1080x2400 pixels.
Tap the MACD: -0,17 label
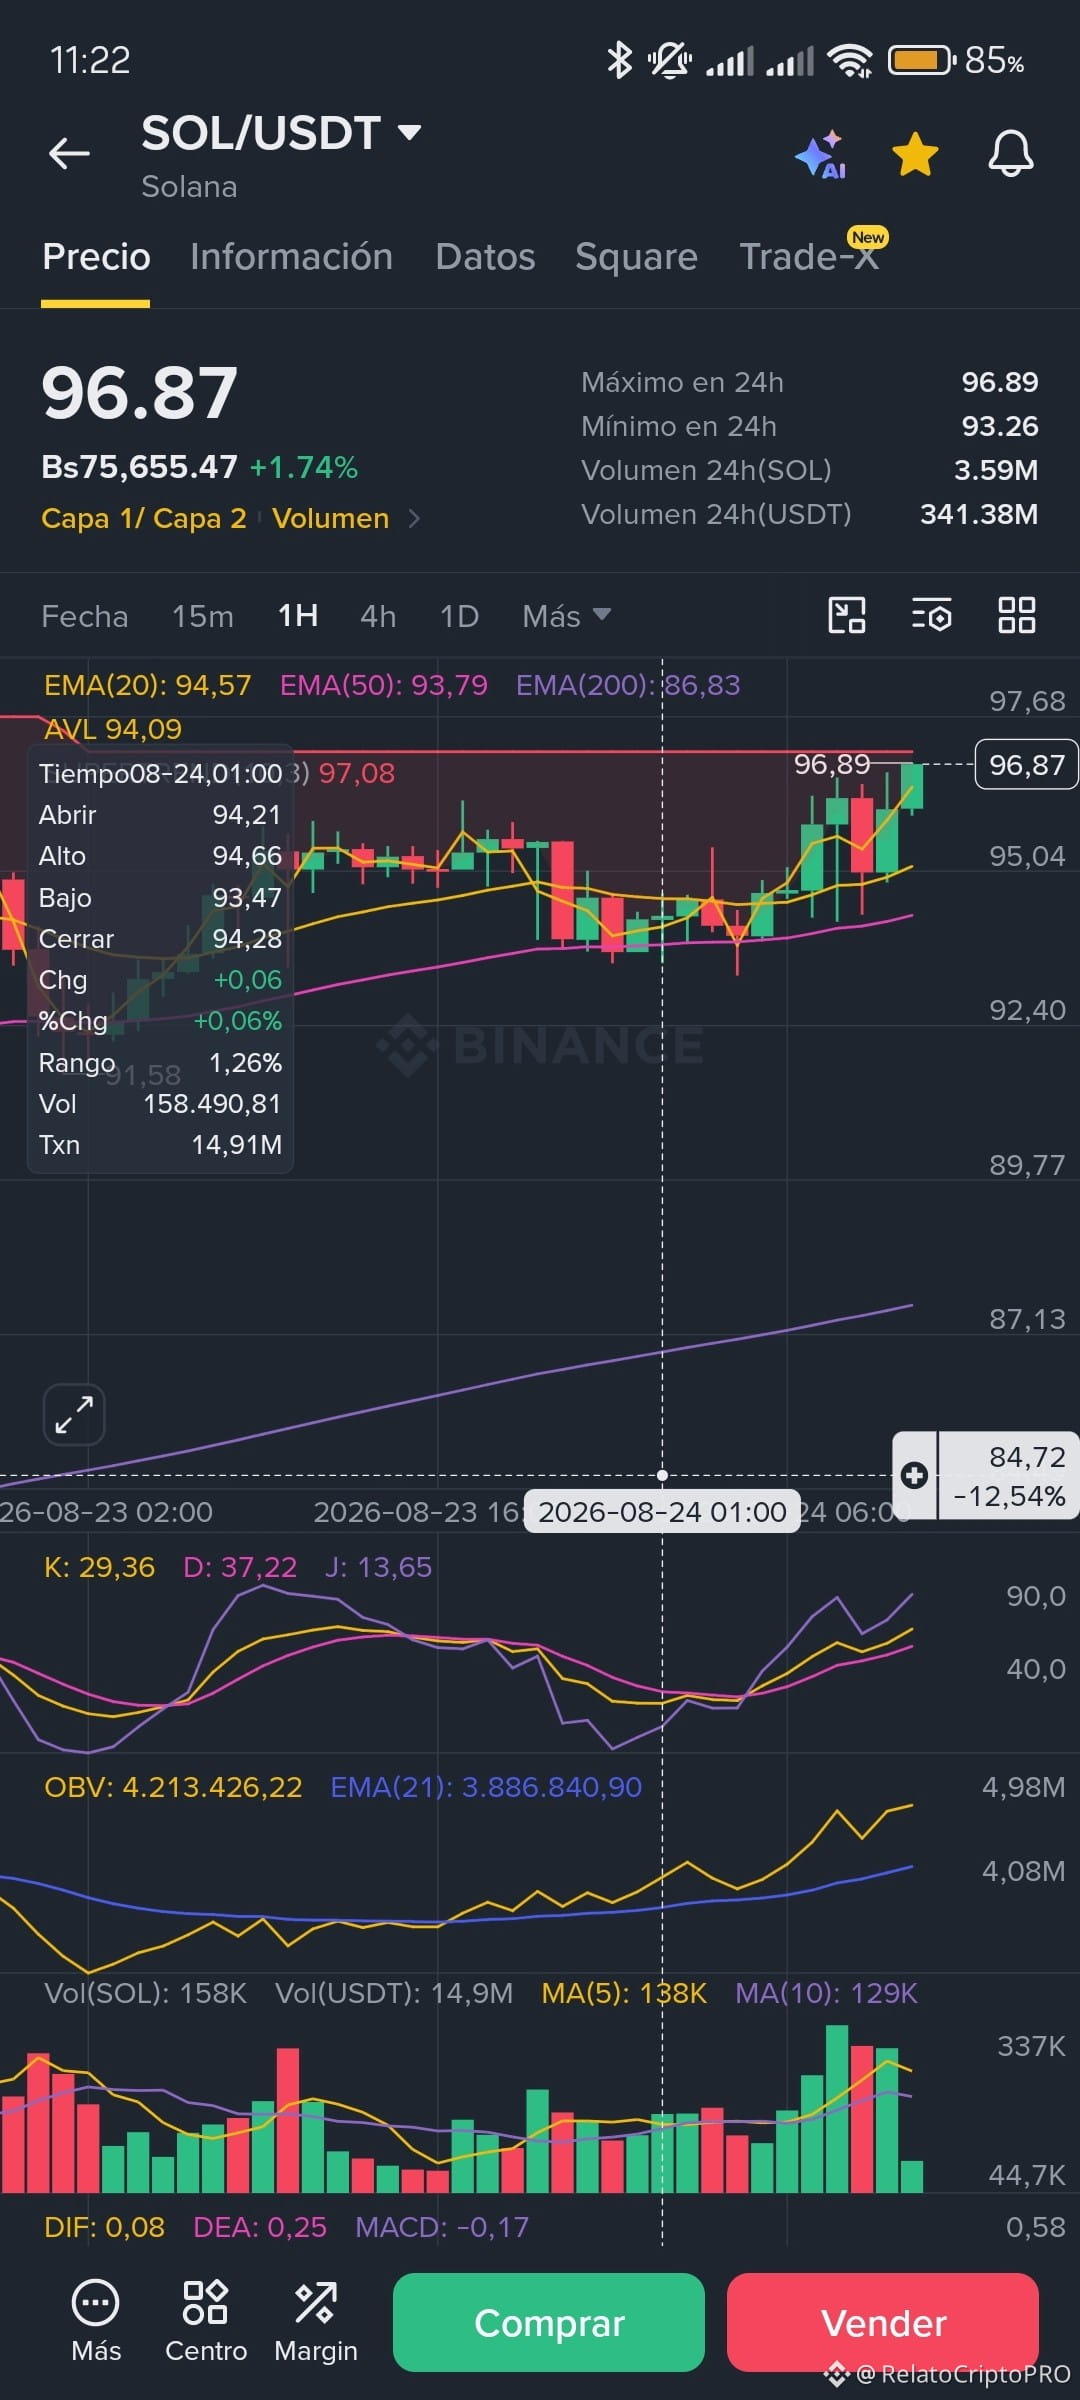tap(442, 2227)
